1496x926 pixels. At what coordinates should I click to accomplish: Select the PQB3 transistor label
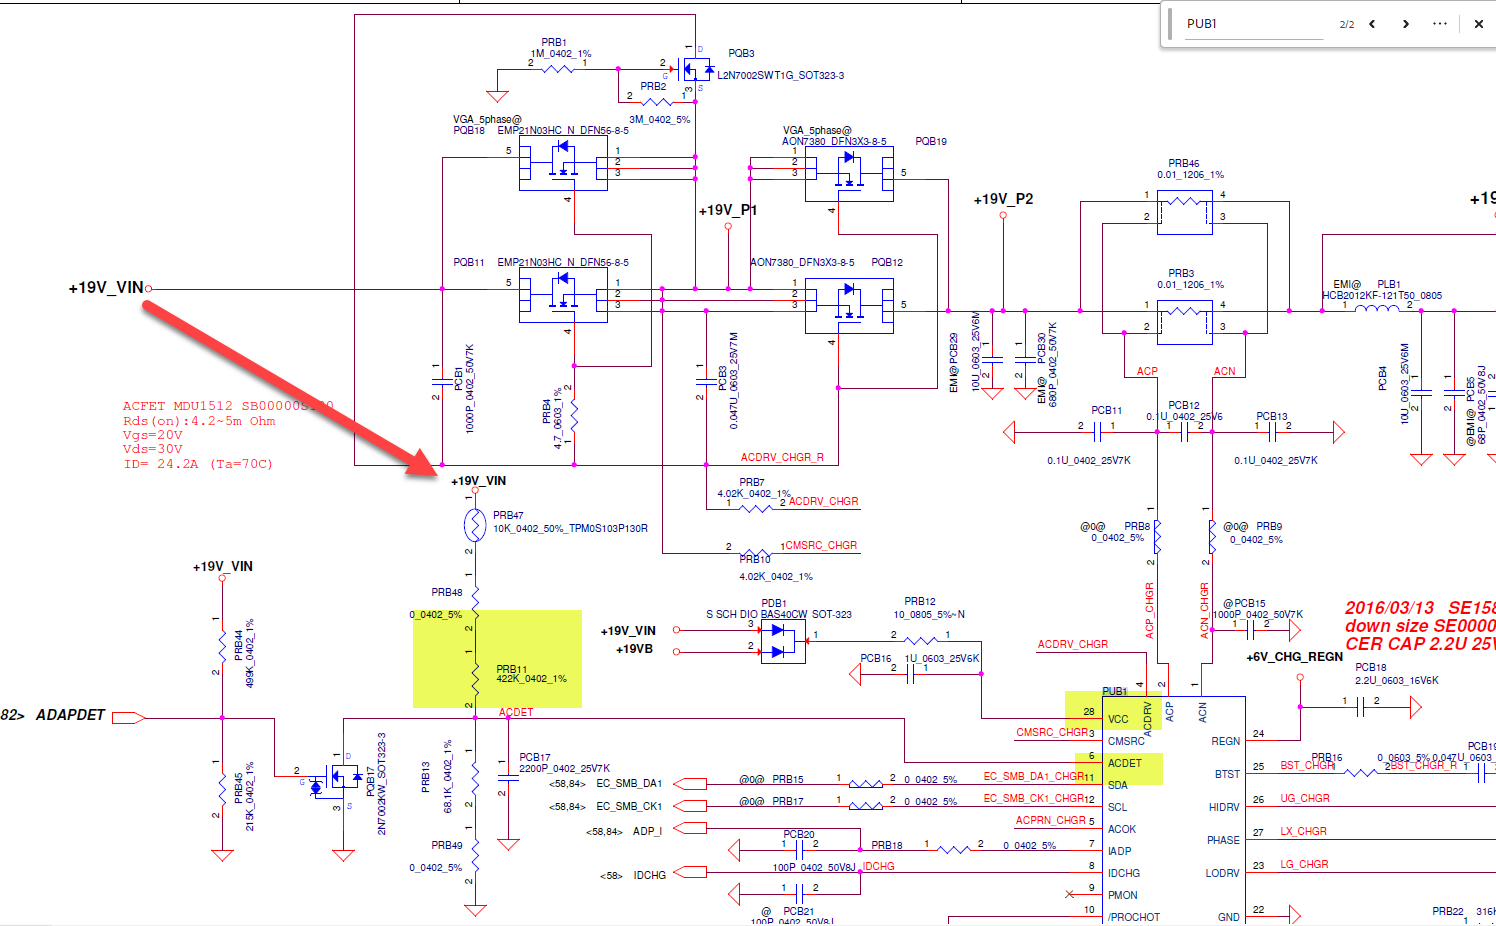click(x=741, y=53)
